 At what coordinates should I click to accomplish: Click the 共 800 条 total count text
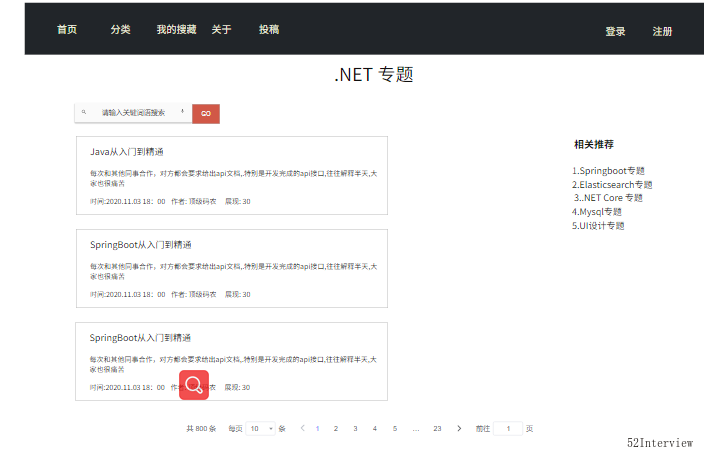coord(201,428)
